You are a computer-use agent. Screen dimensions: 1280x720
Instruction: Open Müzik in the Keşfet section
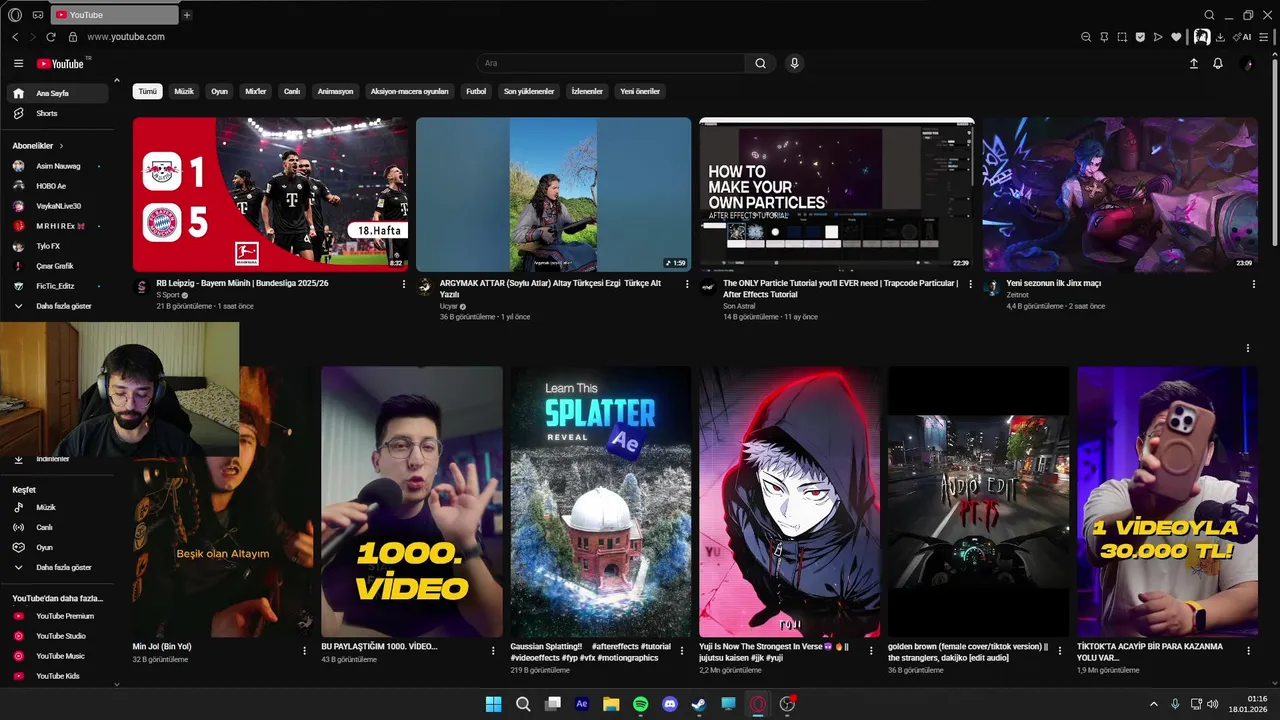tap(58, 507)
